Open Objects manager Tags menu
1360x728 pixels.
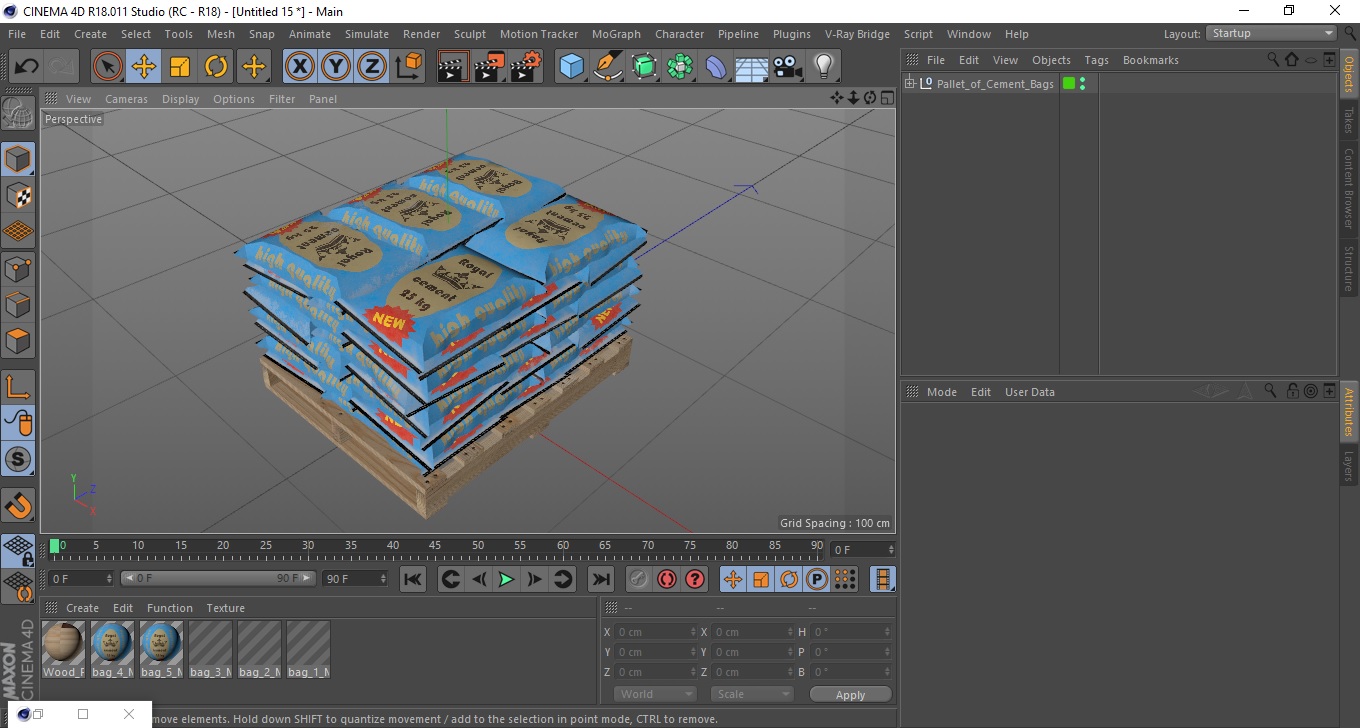[x=1096, y=60]
